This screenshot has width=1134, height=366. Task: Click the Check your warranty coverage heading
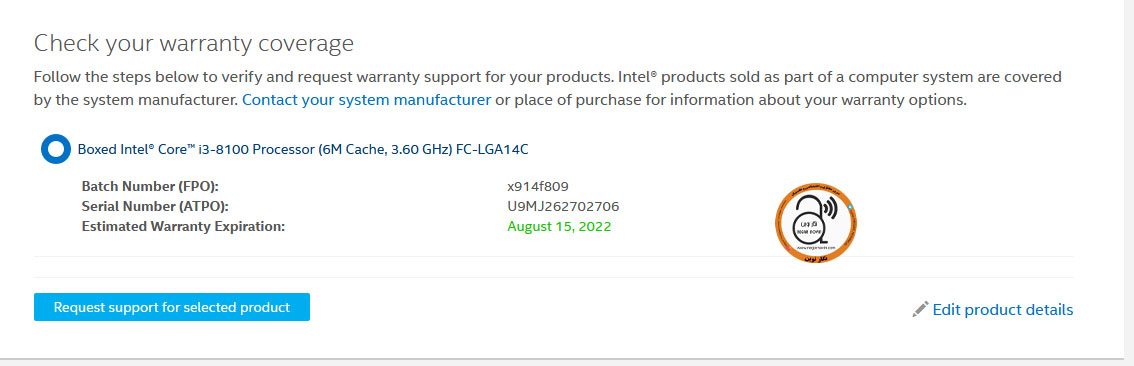[194, 43]
